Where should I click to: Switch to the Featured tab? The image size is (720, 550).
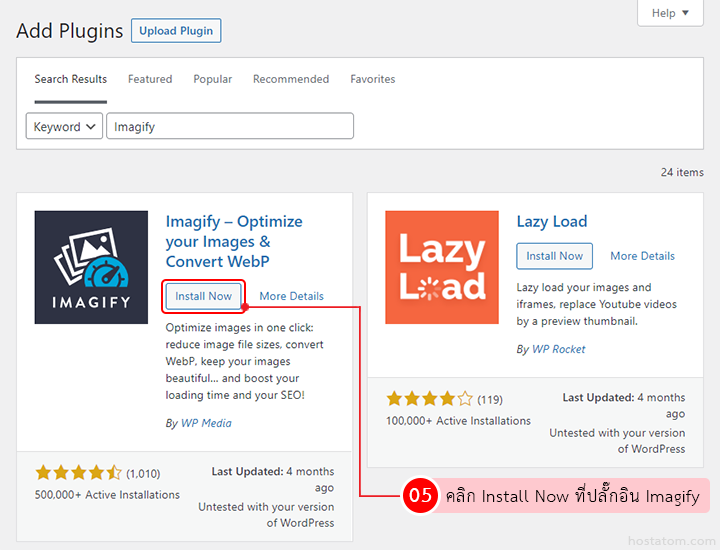tap(150, 79)
